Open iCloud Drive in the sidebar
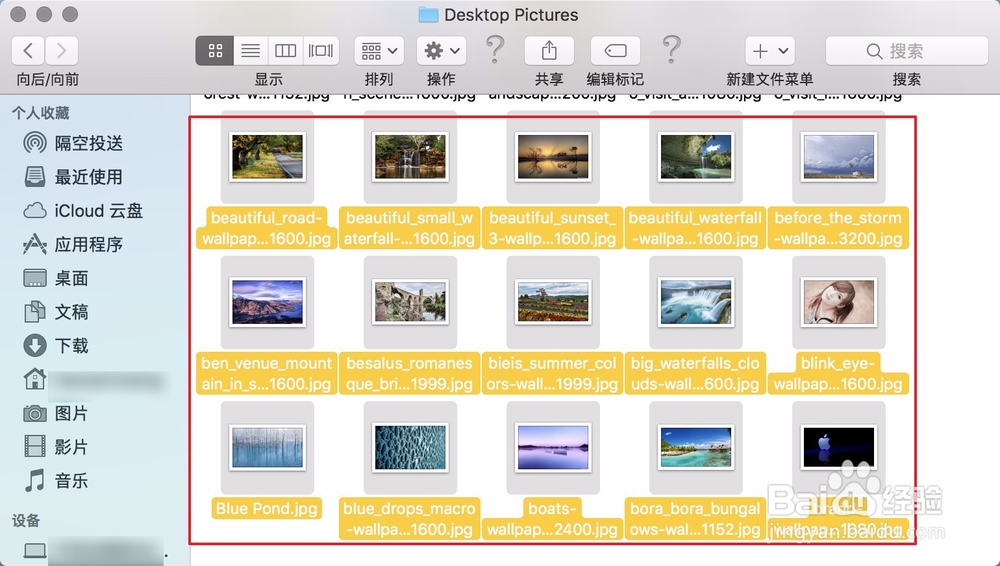The height and width of the screenshot is (566, 1000). [x=83, y=211]
